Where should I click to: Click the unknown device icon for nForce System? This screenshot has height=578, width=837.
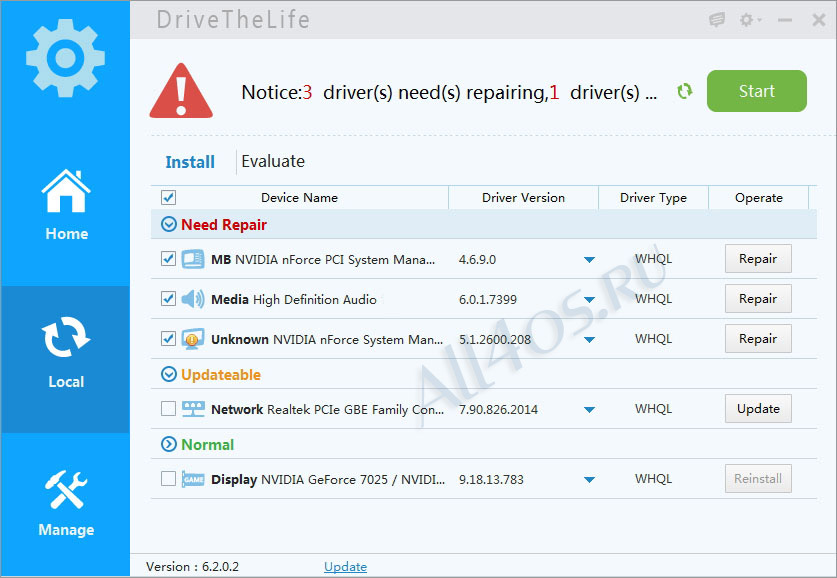coord(193,339)
